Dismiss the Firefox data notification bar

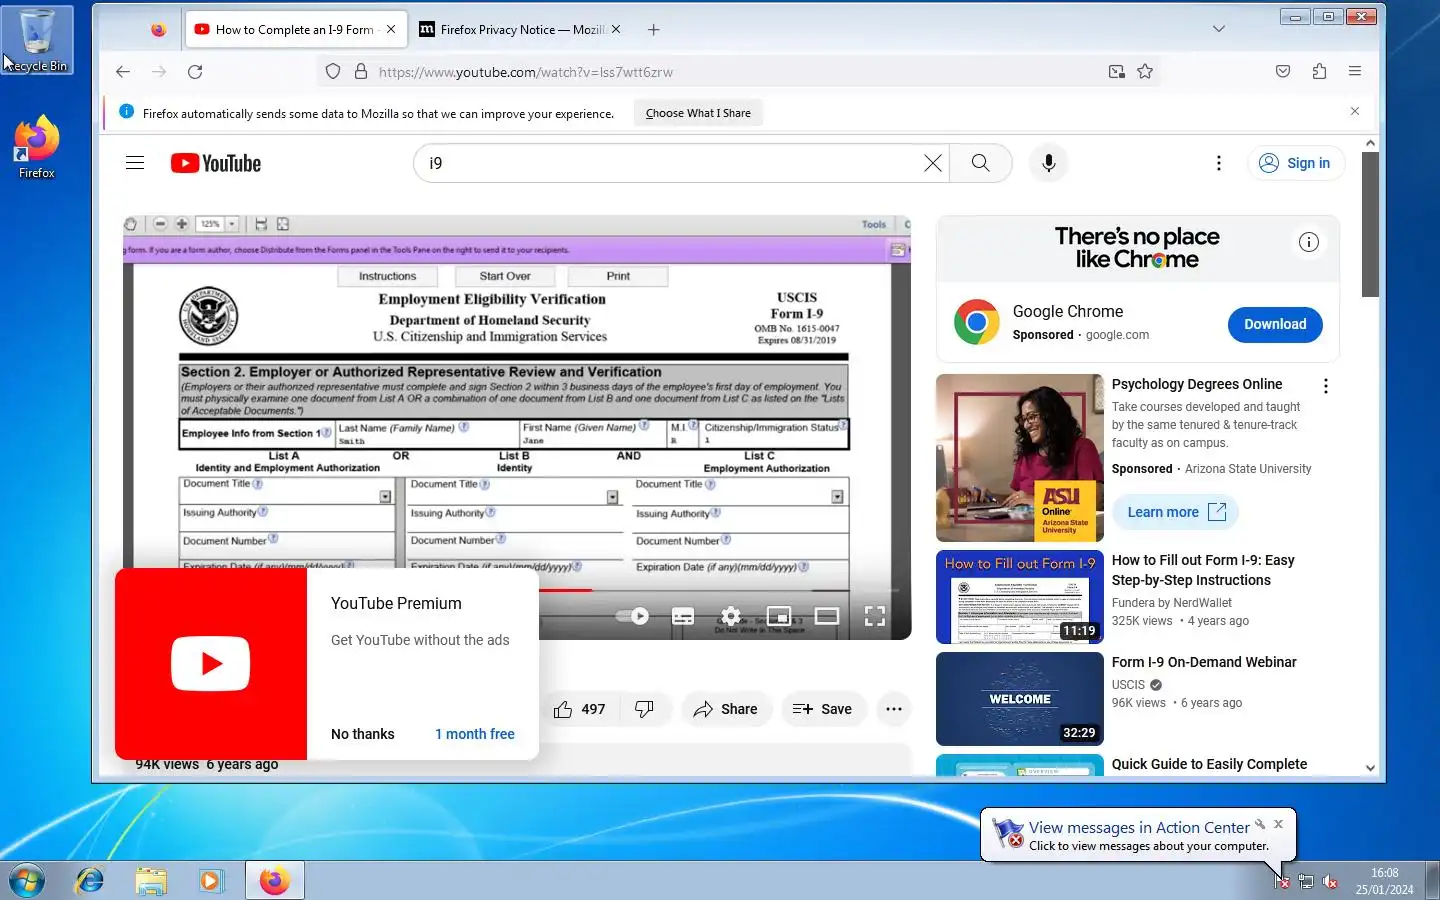pos(1355,111)
